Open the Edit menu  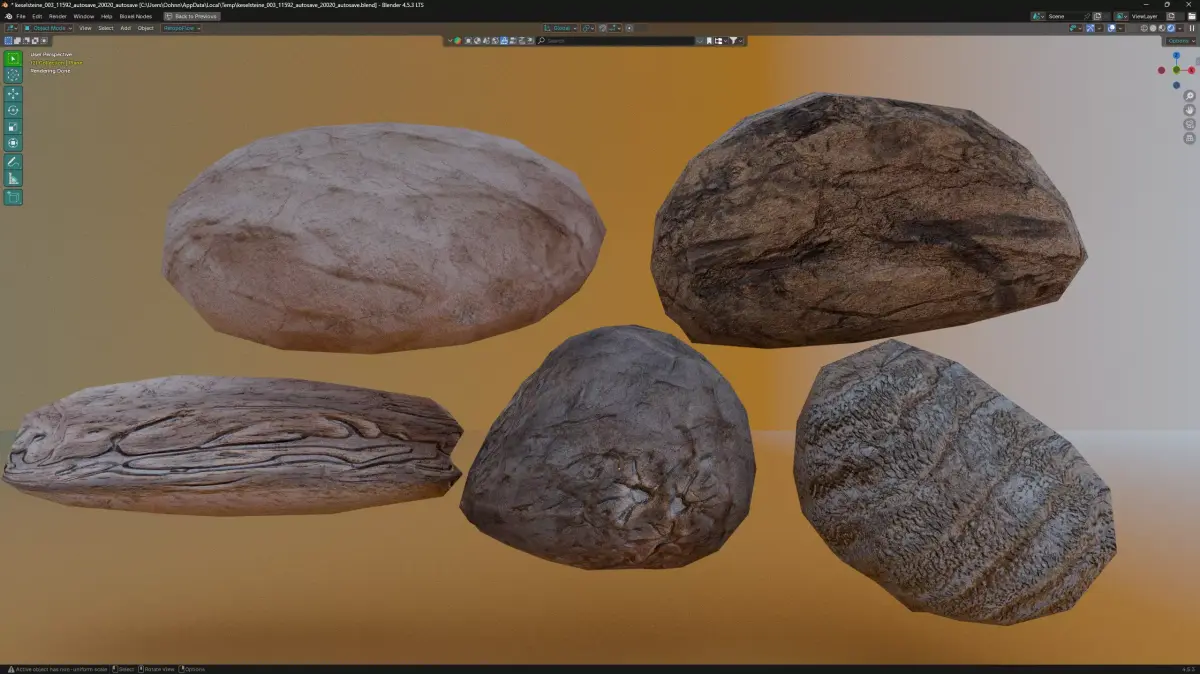[37, 16]
